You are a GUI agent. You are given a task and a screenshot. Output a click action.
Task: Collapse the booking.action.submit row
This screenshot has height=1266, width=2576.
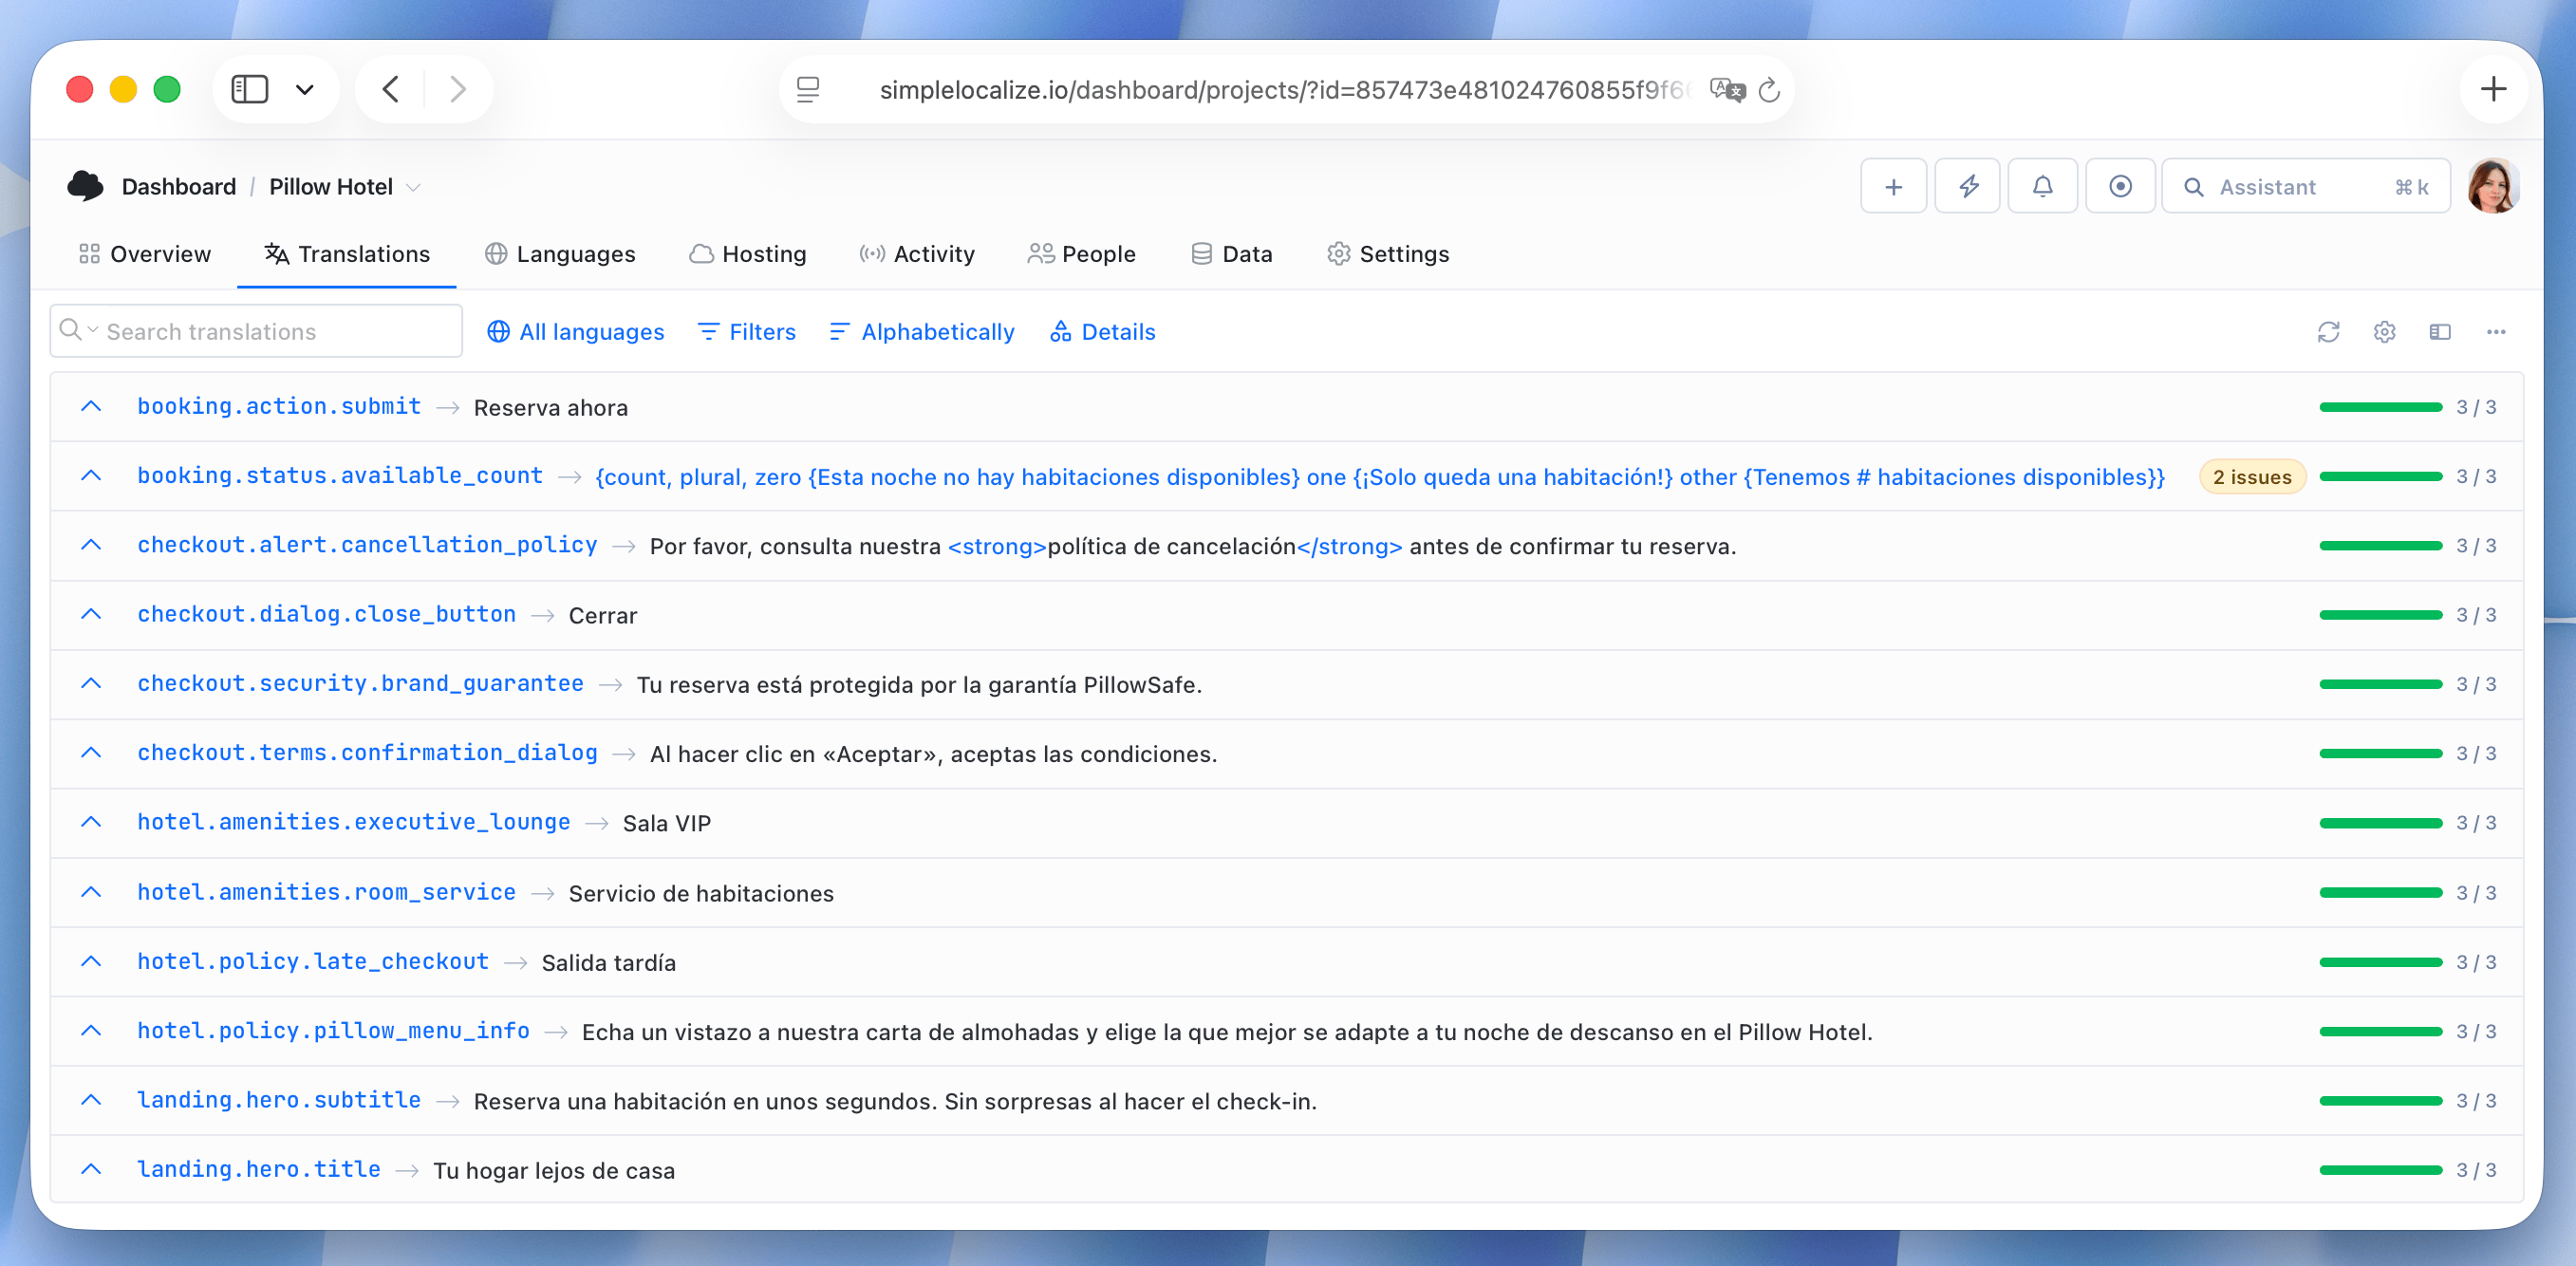pyautogui.click(x=91, y=407)
